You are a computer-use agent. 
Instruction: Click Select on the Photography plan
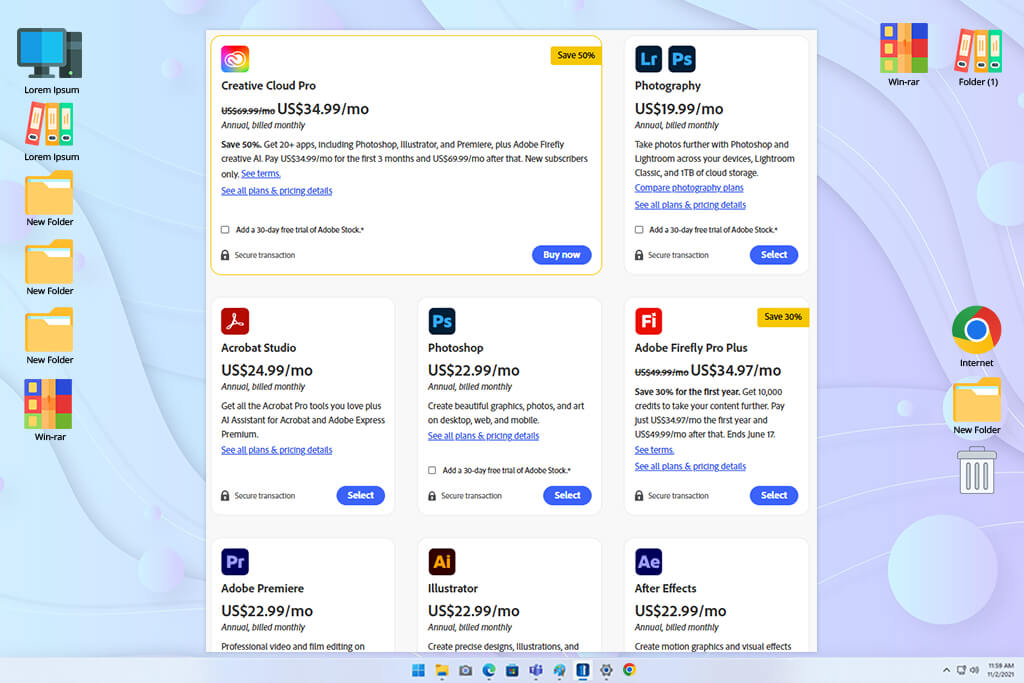coord(774,255)
